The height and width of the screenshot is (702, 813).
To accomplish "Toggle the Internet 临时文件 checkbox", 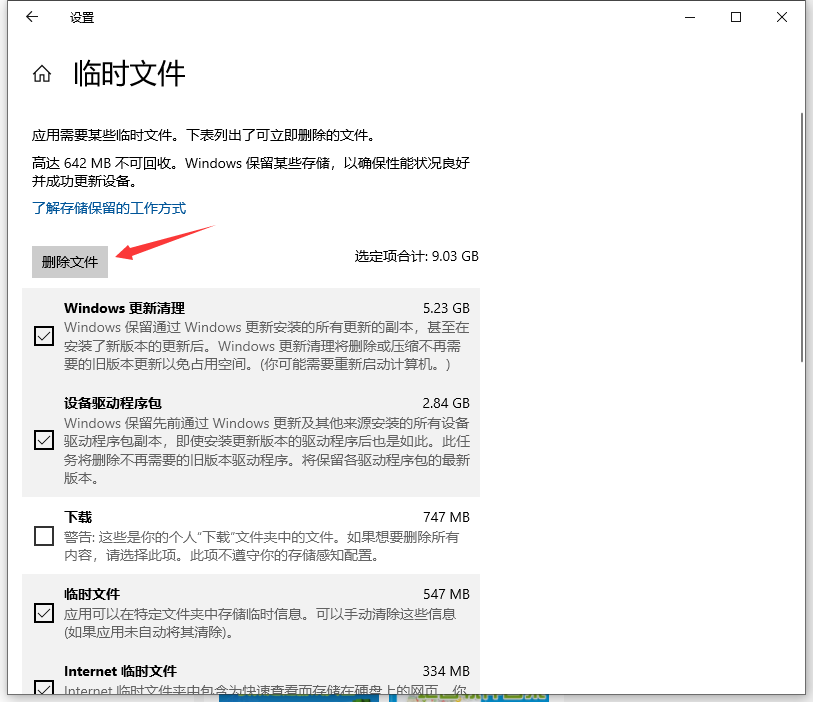I will click(x=44, y=687).
